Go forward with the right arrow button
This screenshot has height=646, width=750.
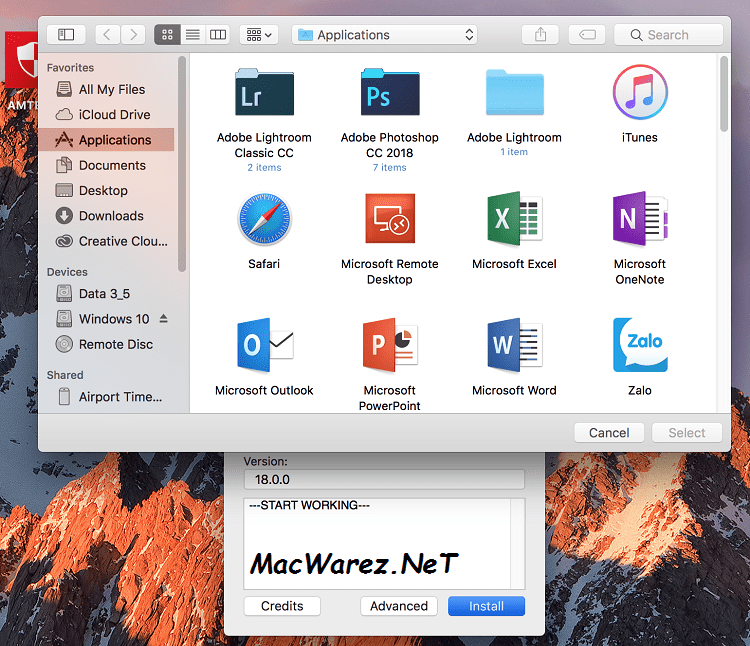tap(133, 34)
